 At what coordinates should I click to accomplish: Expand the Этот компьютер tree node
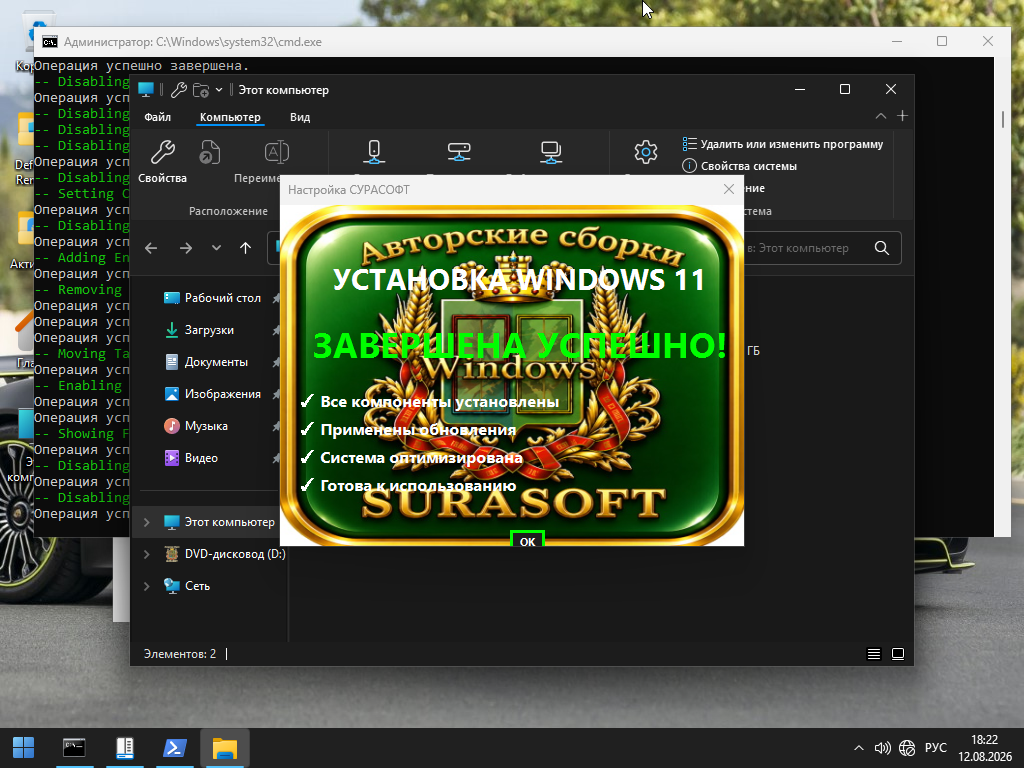click(146, 522)
